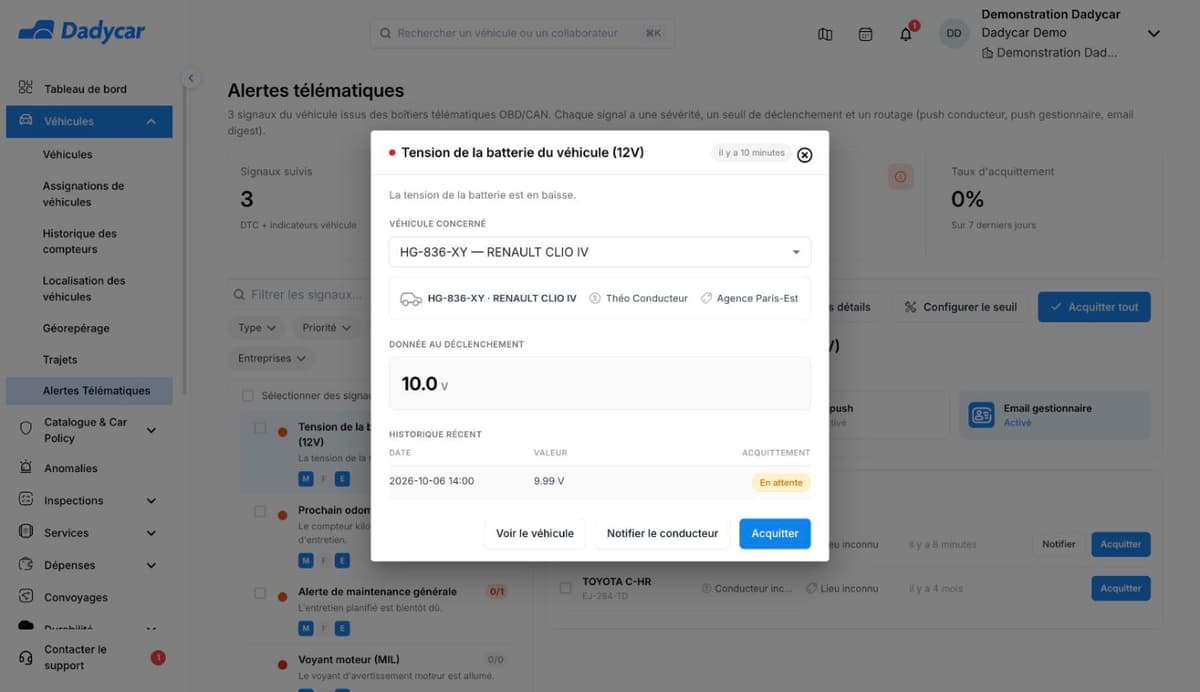Image resolution: width=1200 pixels, height=692 pixels.
Task: Expand the Dépenses sidebar section
Action: click(151, 565)
